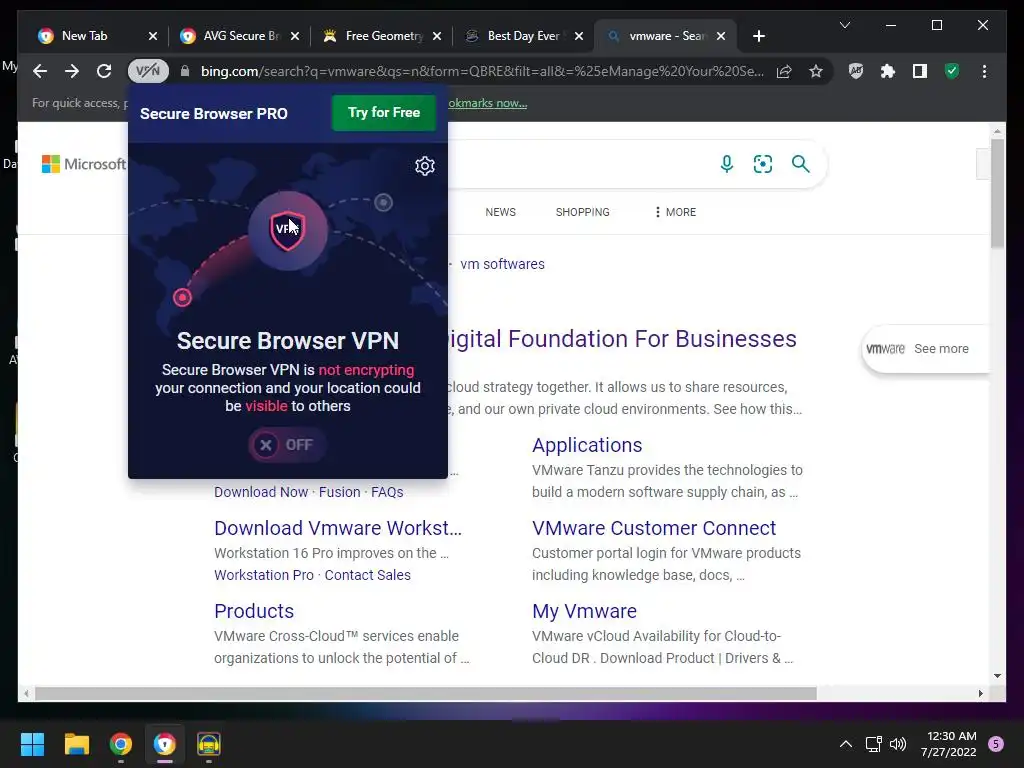Viewport: 1024px width, 768px height.
Task: Switch to the AVG Secure Browser tab
Action: [241, 36]
